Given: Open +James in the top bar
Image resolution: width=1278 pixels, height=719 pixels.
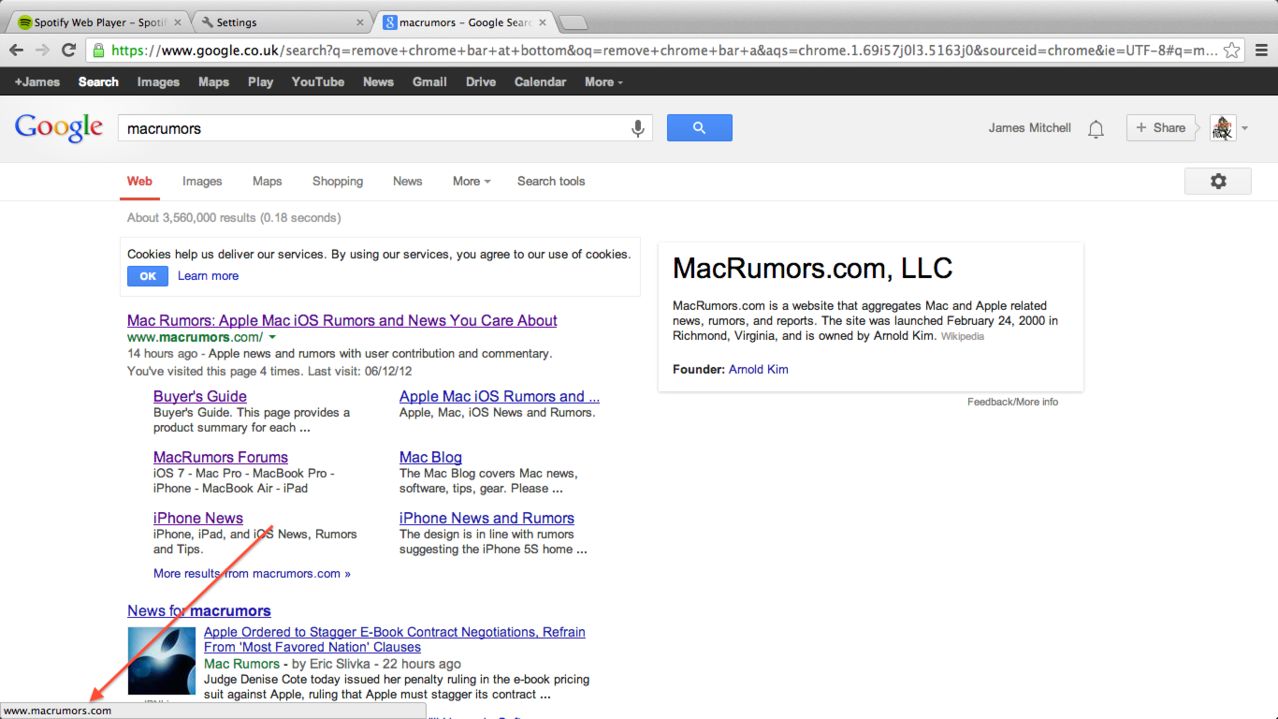Looking at the screenshot, I should 37,82.
